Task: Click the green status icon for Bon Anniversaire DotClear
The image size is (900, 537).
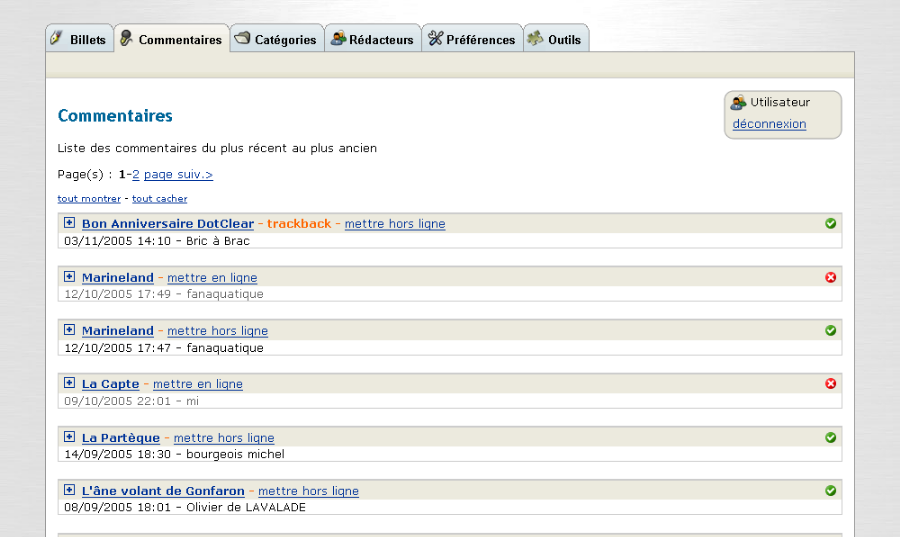Action: coord(830,224)
